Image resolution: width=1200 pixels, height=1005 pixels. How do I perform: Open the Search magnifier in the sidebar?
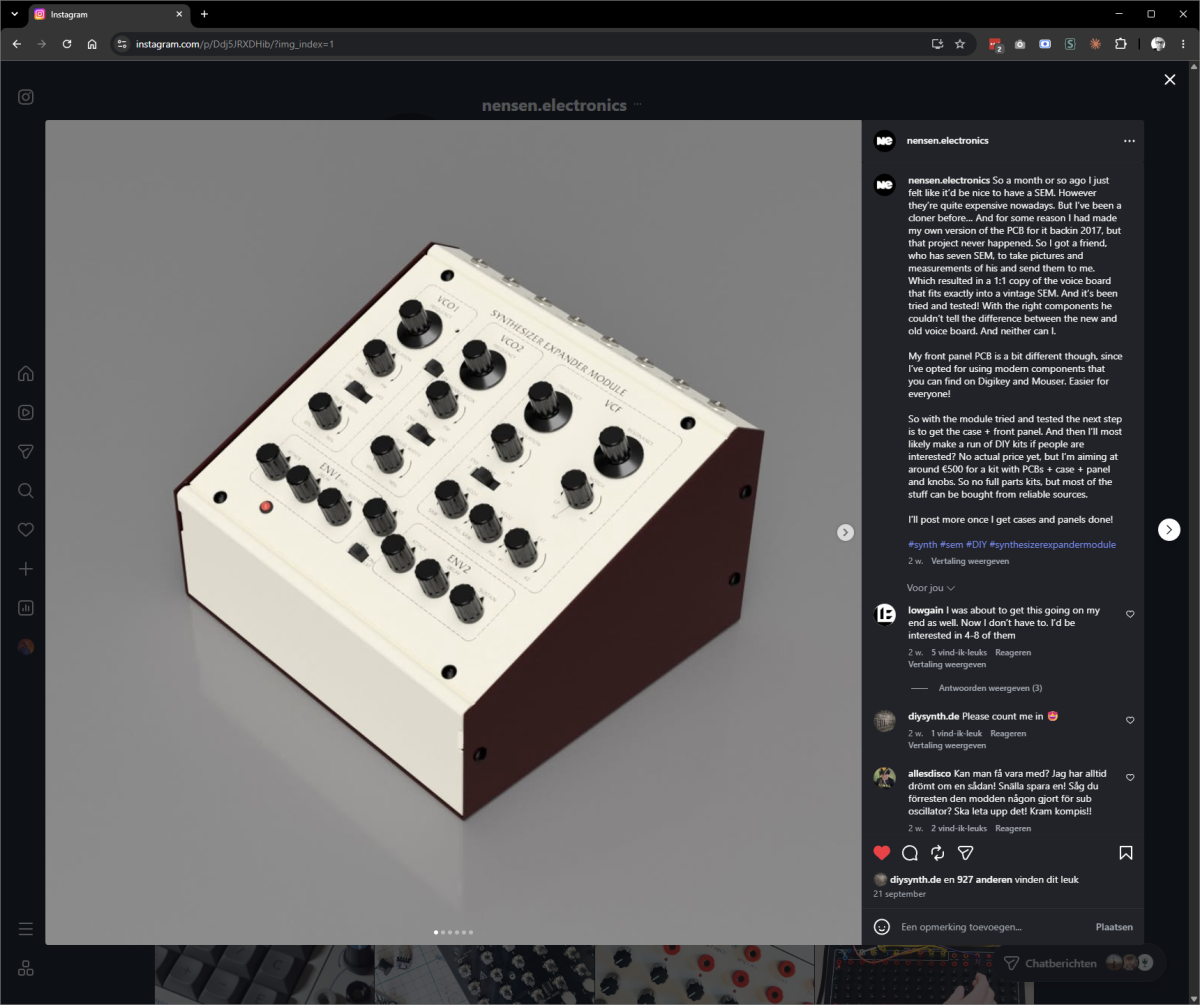pyautogui.click(x=26, y=490)
